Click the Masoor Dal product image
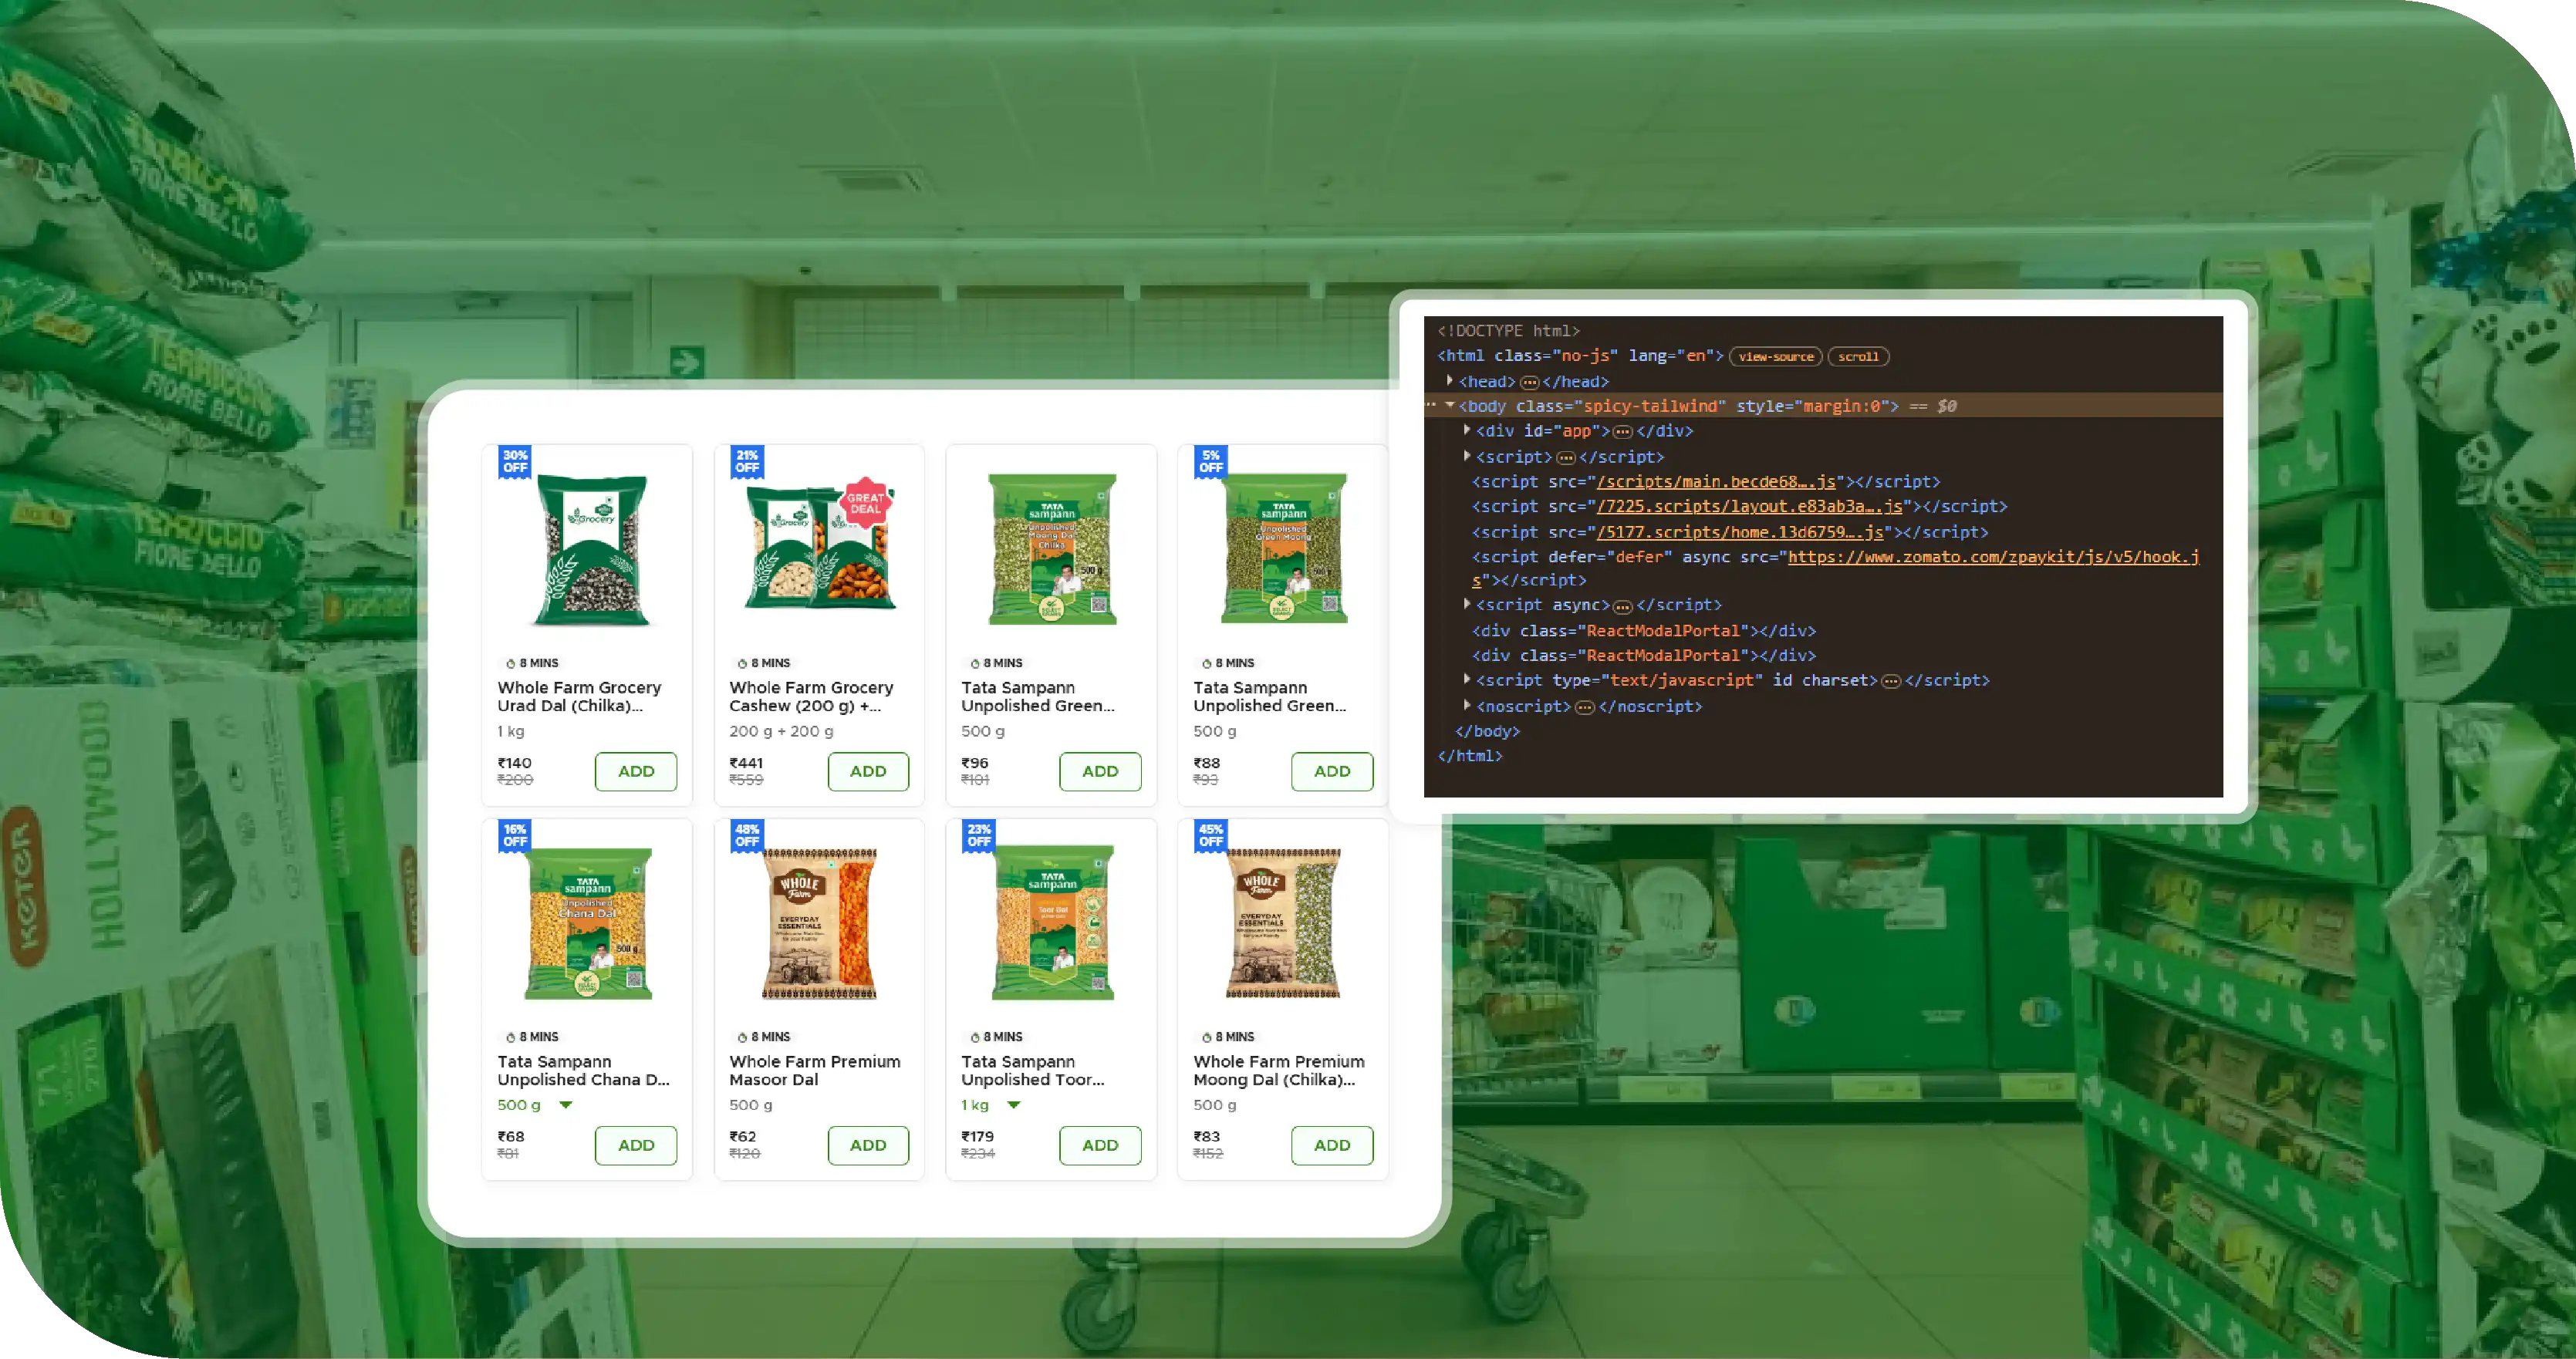This screenshot has height=1359, width=2576. coord(819,924)
